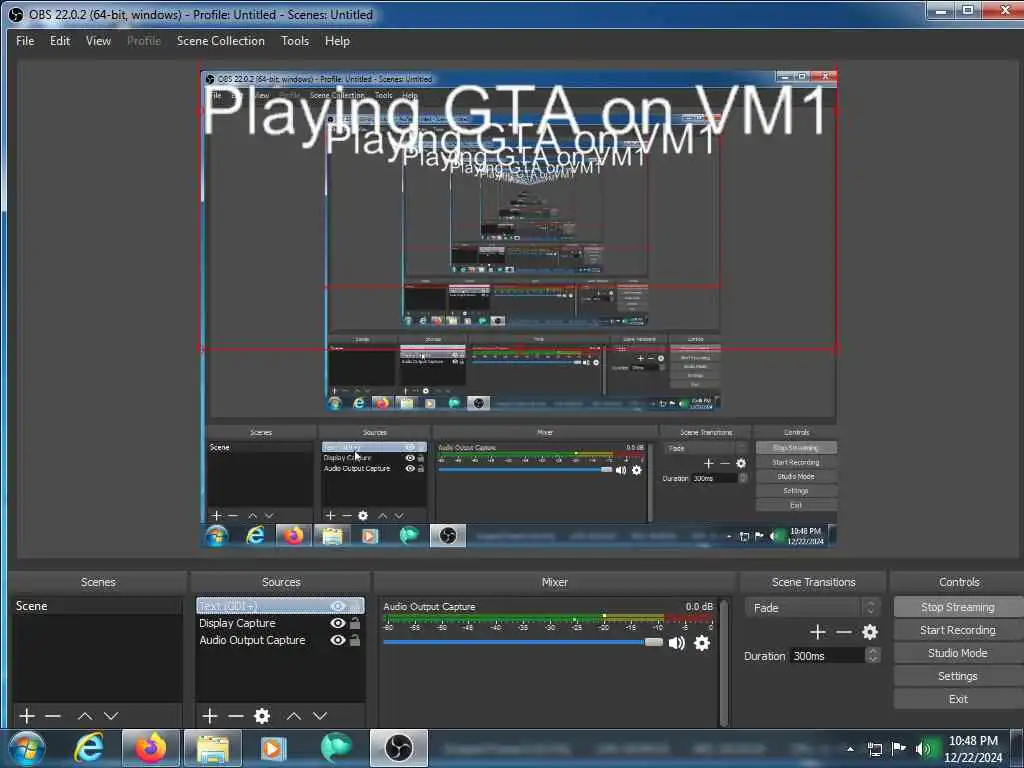Select the Display Capture source row
The width and height of the screenshot is (1024, 768).
click(x=280, y=623)
